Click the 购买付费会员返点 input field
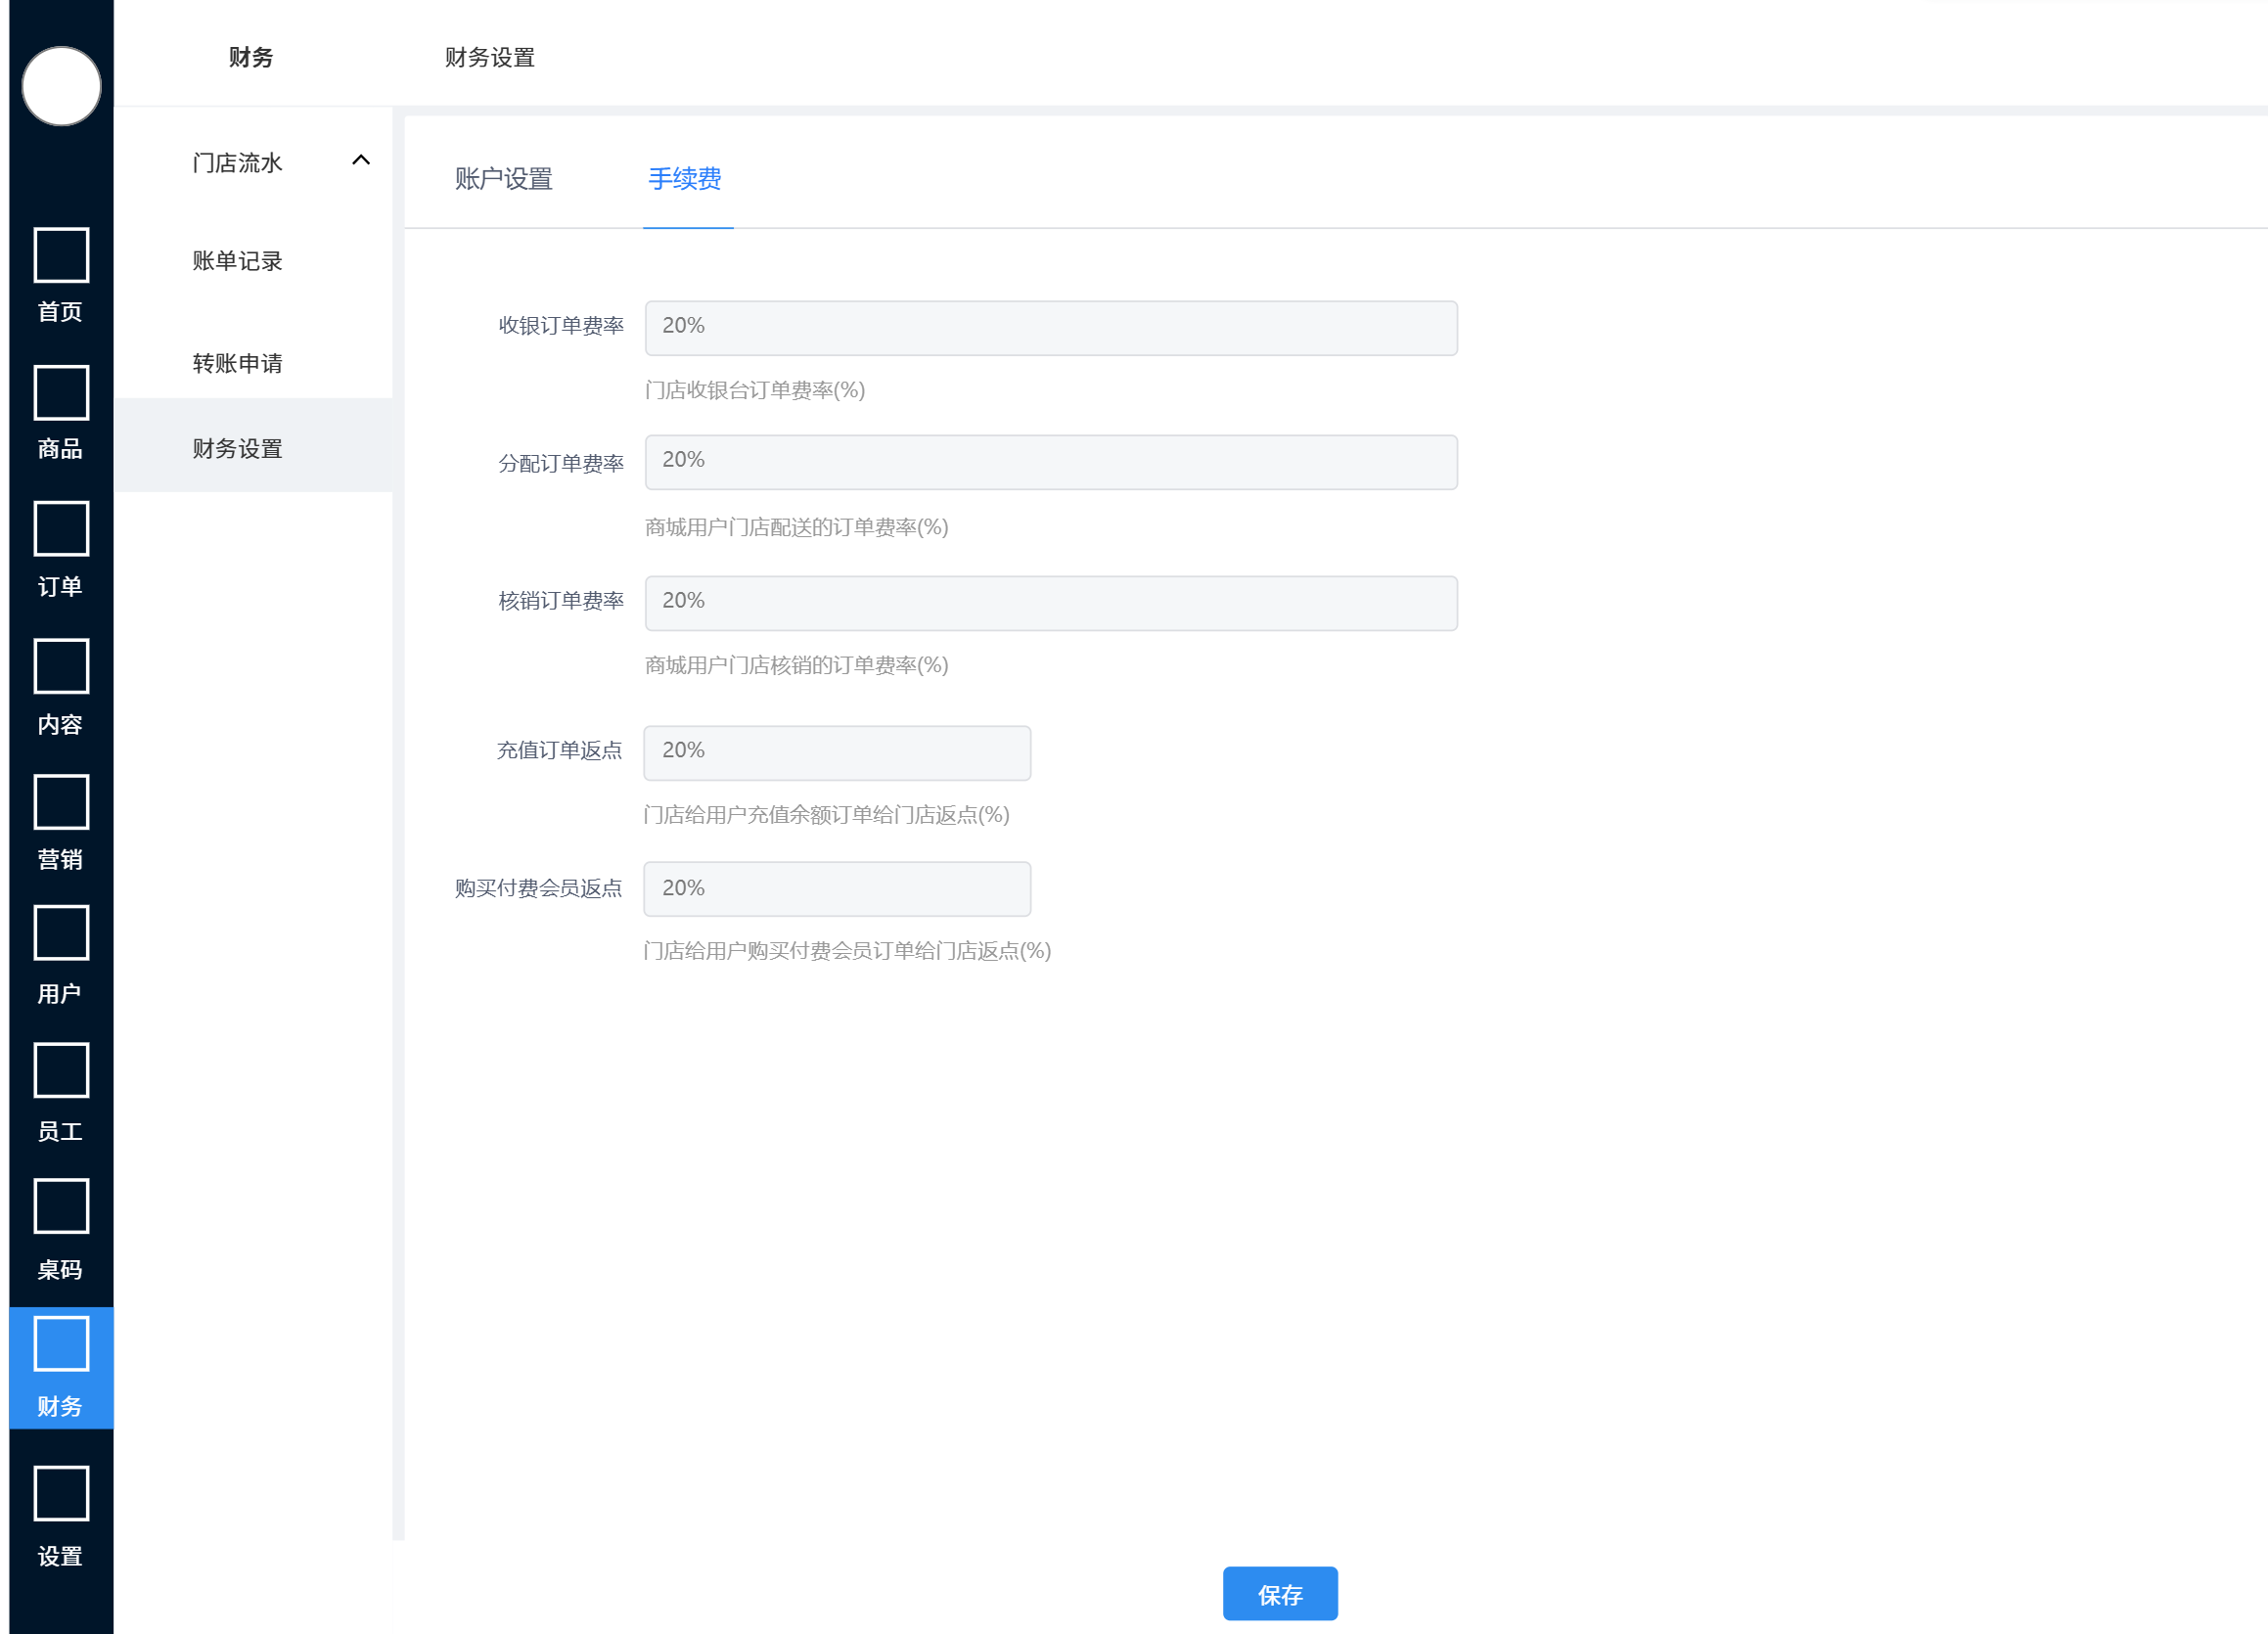 tap(836, 889)
